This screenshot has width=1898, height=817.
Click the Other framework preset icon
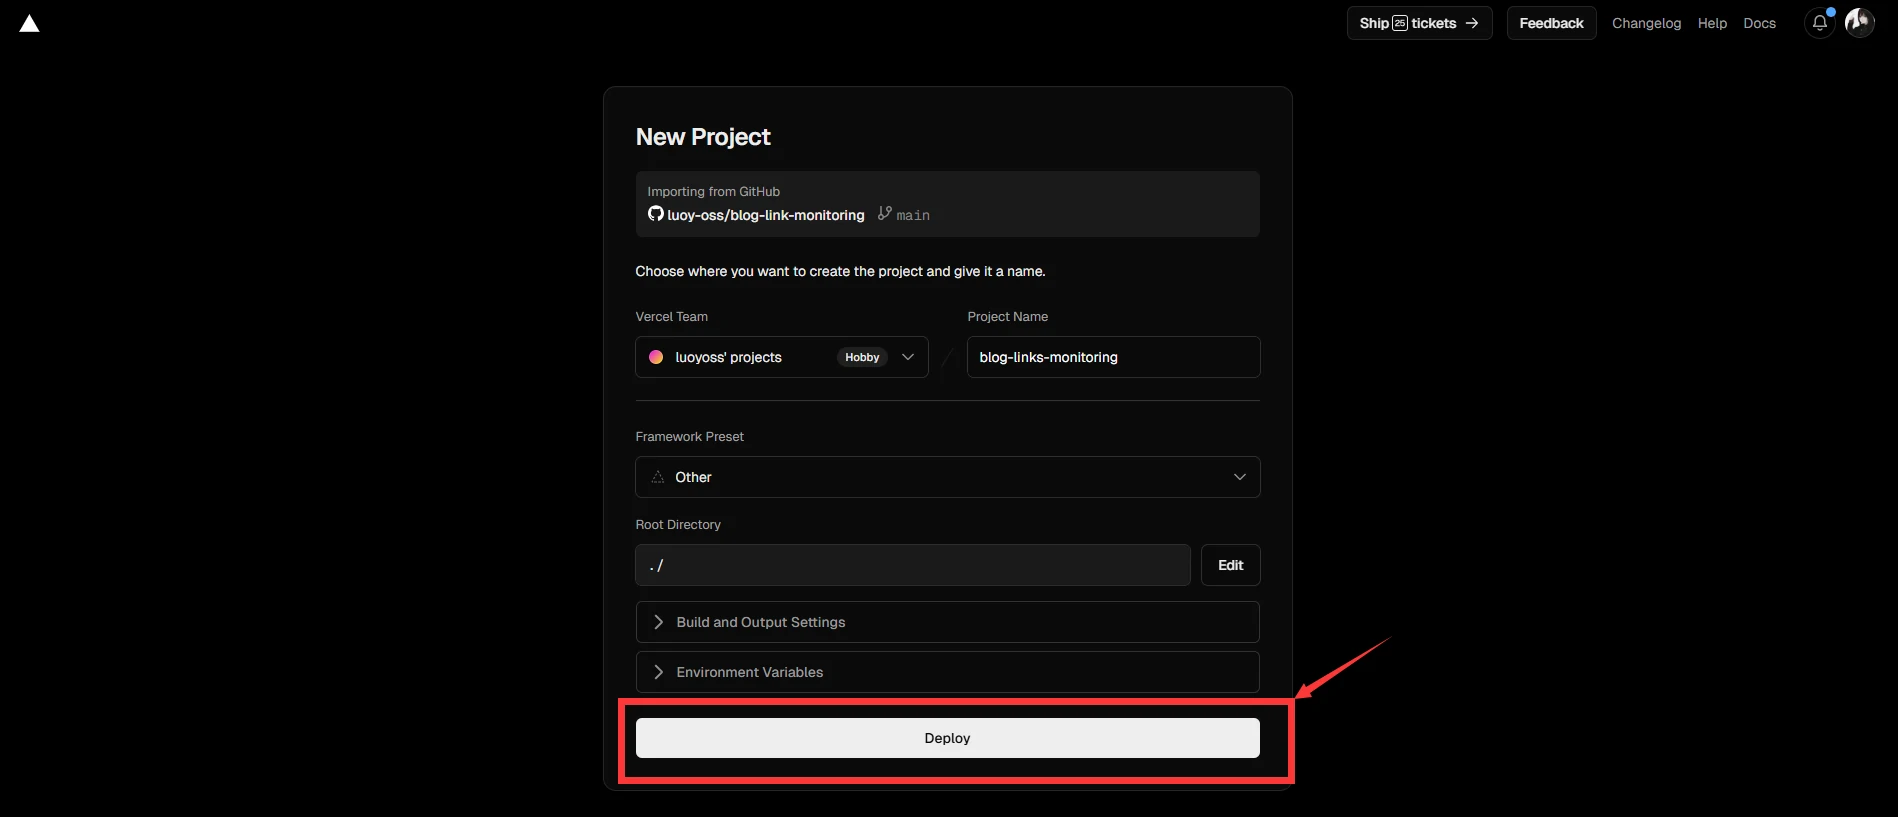[658, 477]
